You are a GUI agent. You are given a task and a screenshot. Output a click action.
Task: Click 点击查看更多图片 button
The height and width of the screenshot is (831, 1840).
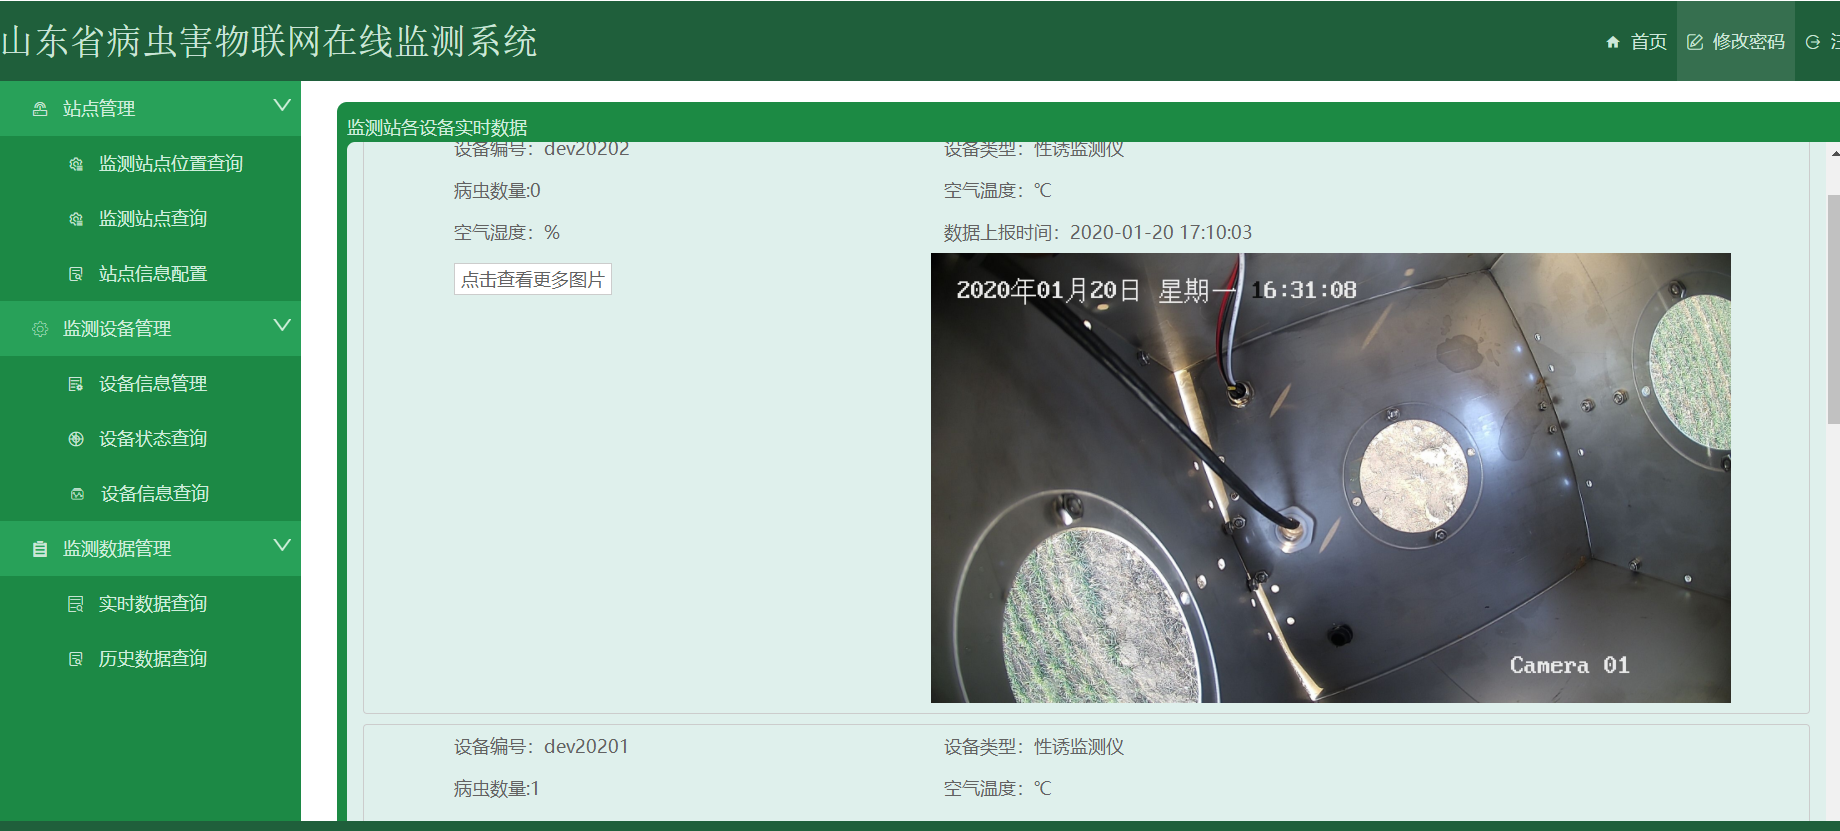click(x=533, y=280)
